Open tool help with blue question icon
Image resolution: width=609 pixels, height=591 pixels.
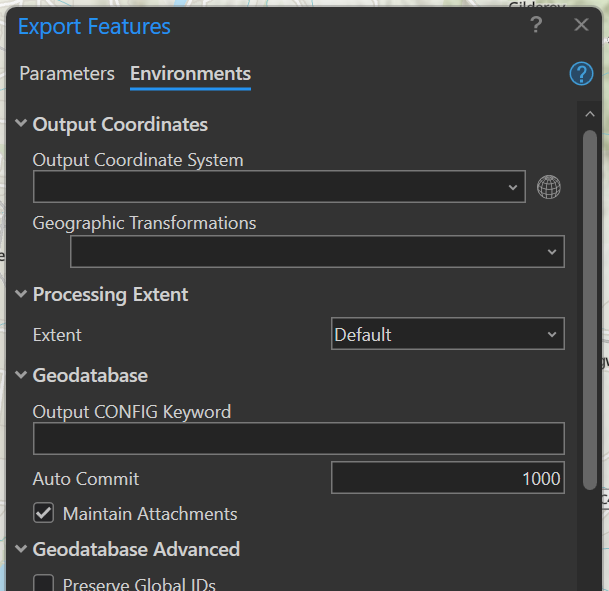coord(581,73)
